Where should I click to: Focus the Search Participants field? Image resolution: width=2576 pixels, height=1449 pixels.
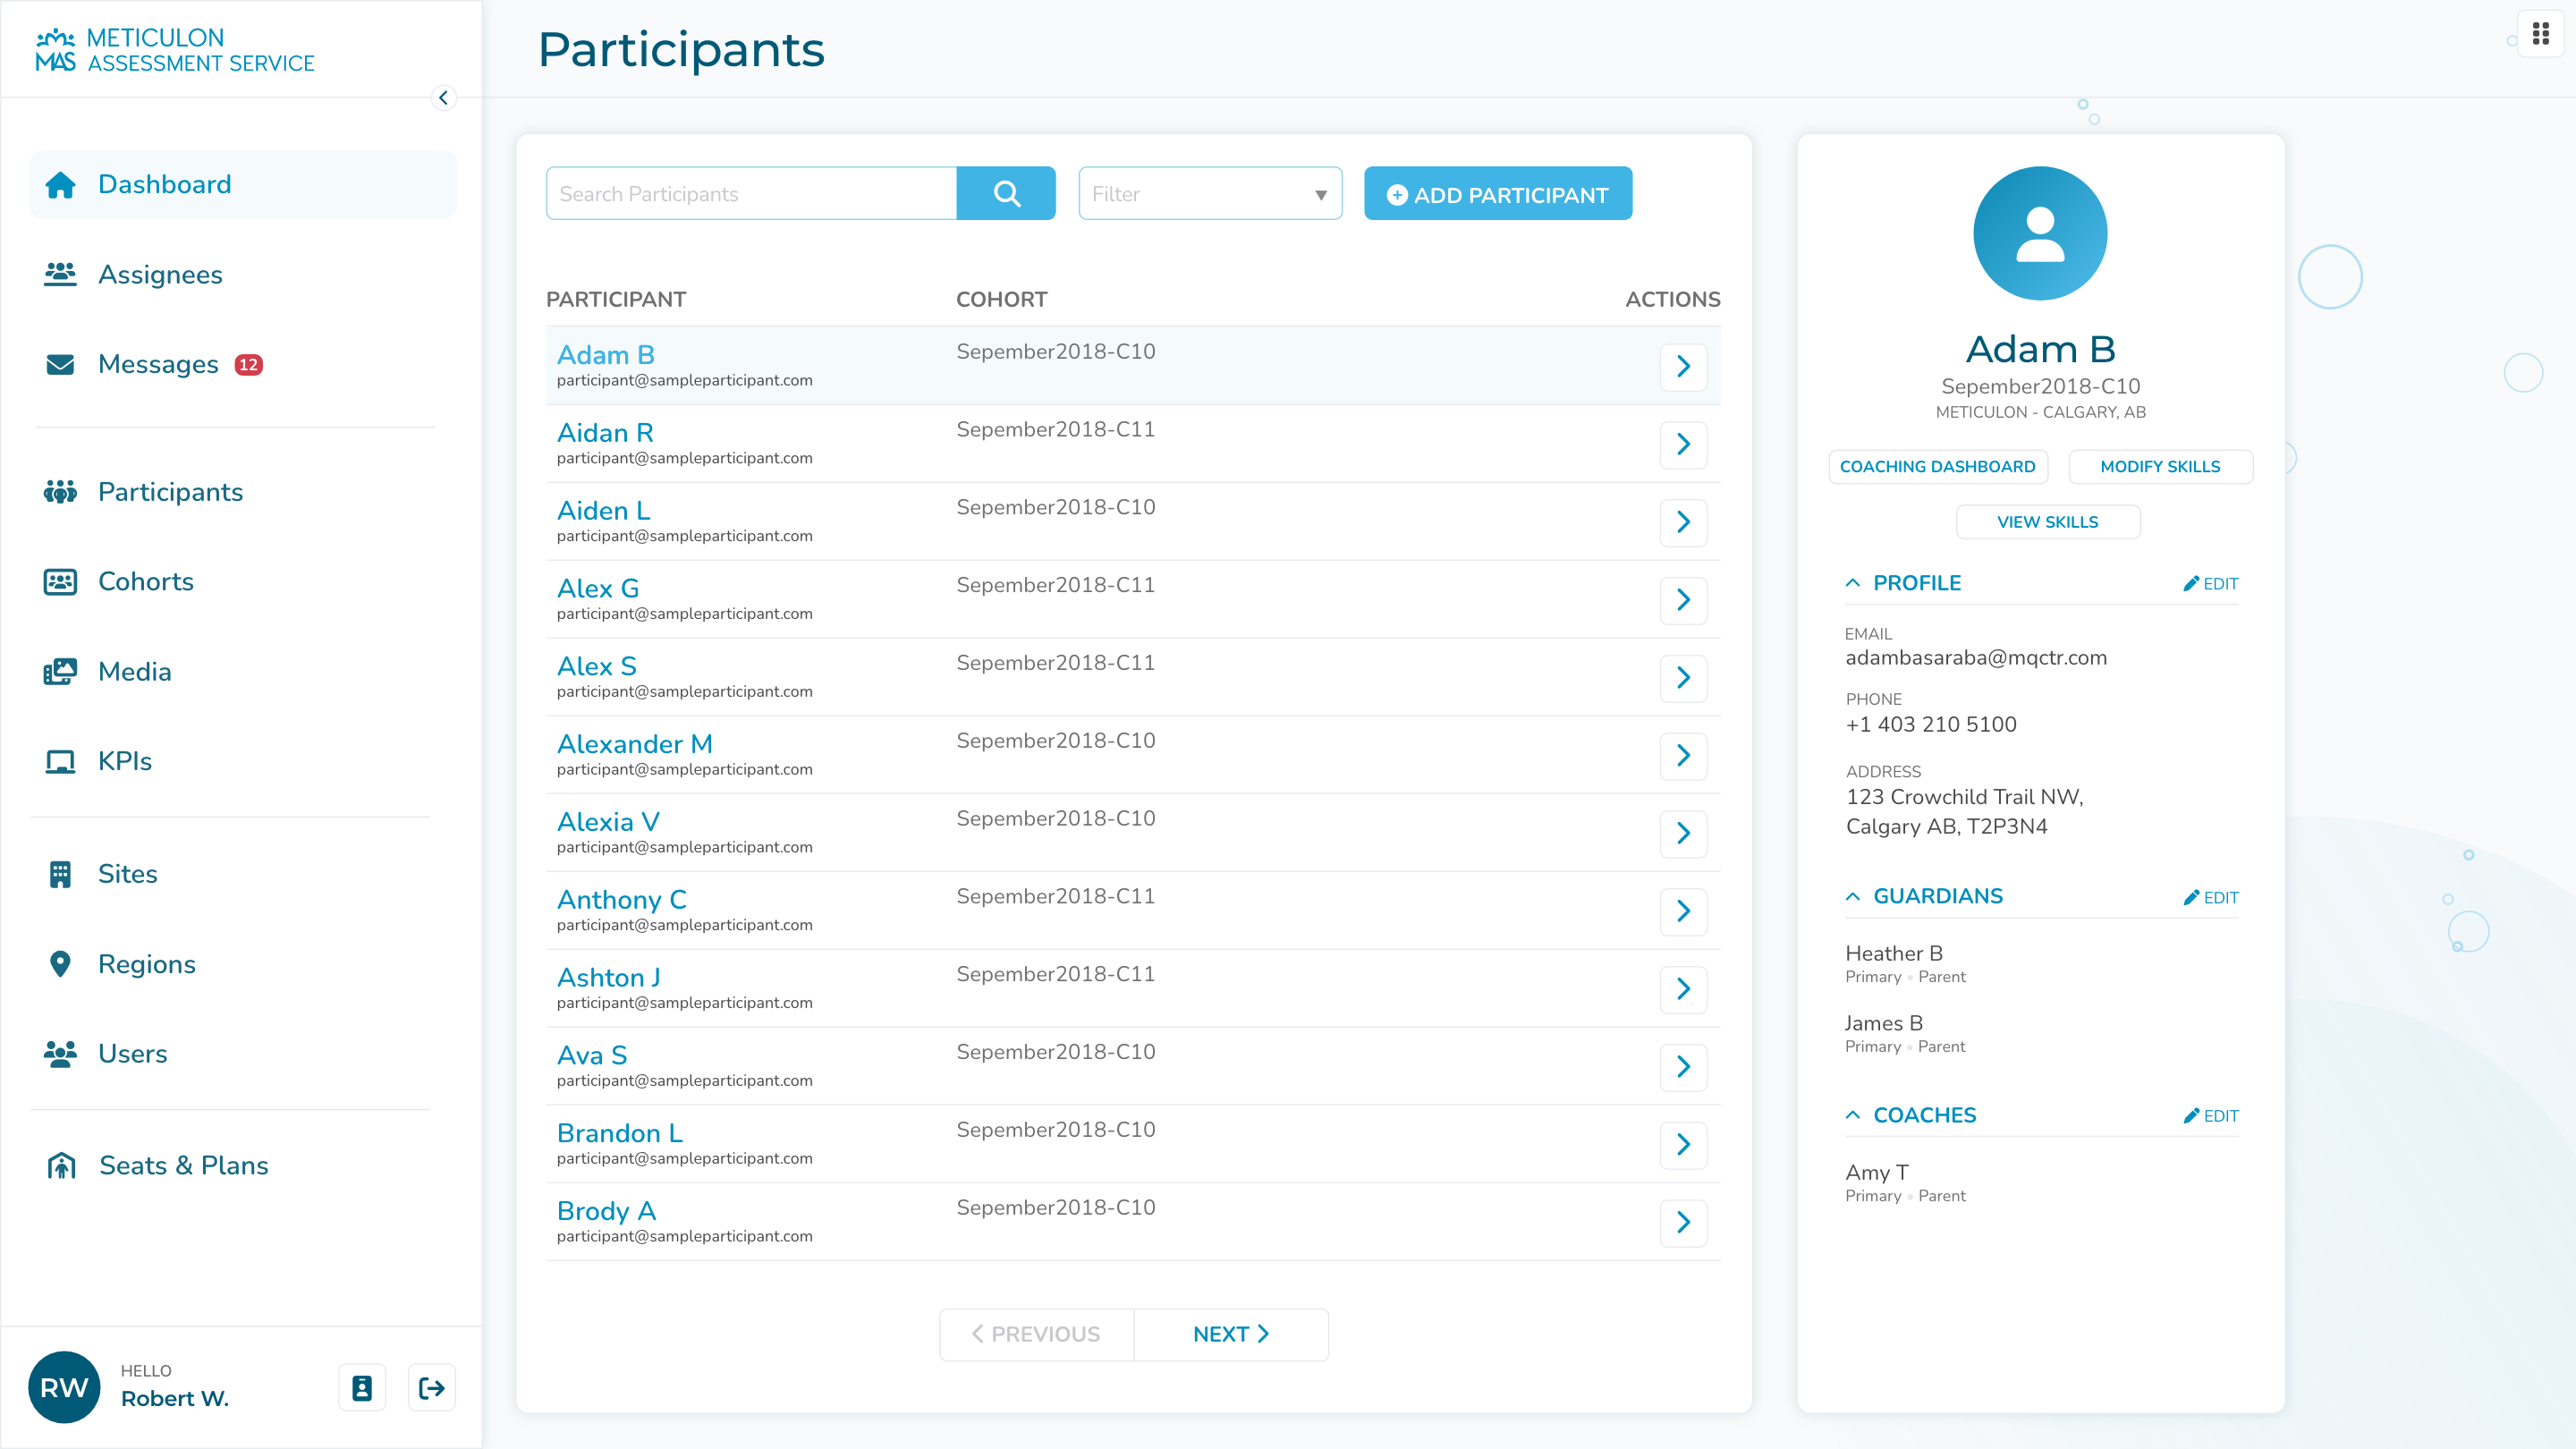(x=751, y=193)
